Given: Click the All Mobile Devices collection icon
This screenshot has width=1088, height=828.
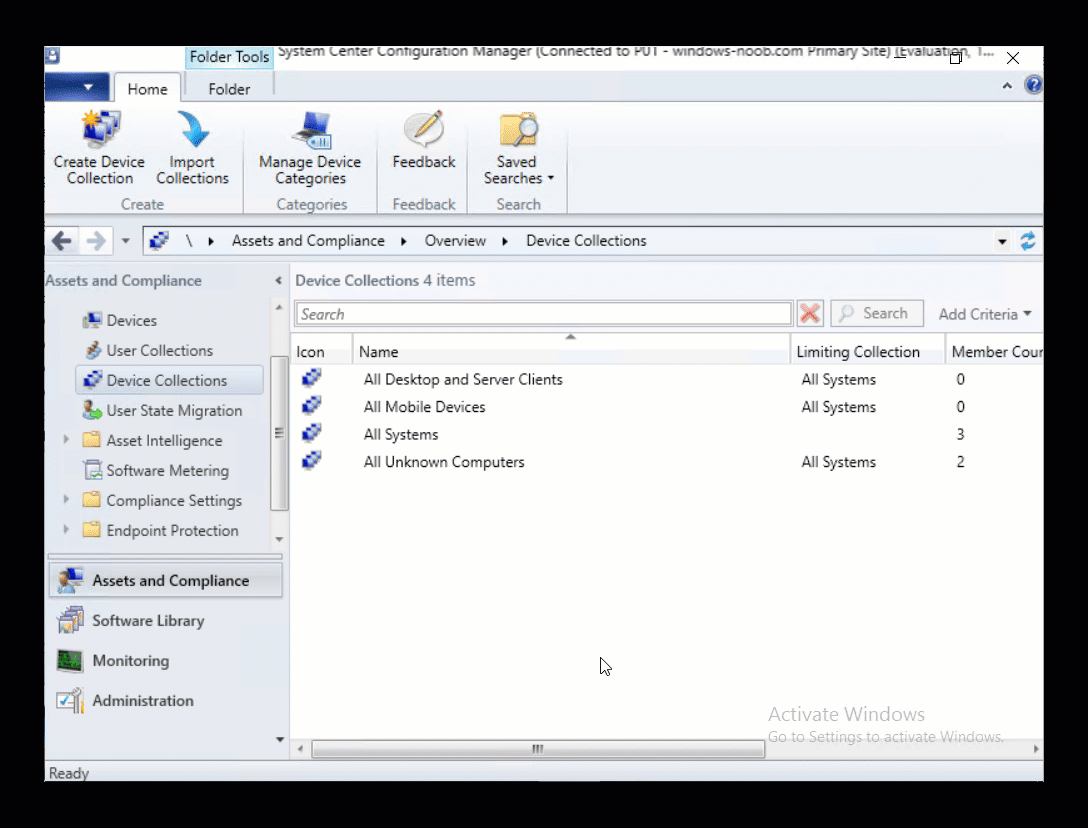Looking at the screenshot, I should (312, 405).
